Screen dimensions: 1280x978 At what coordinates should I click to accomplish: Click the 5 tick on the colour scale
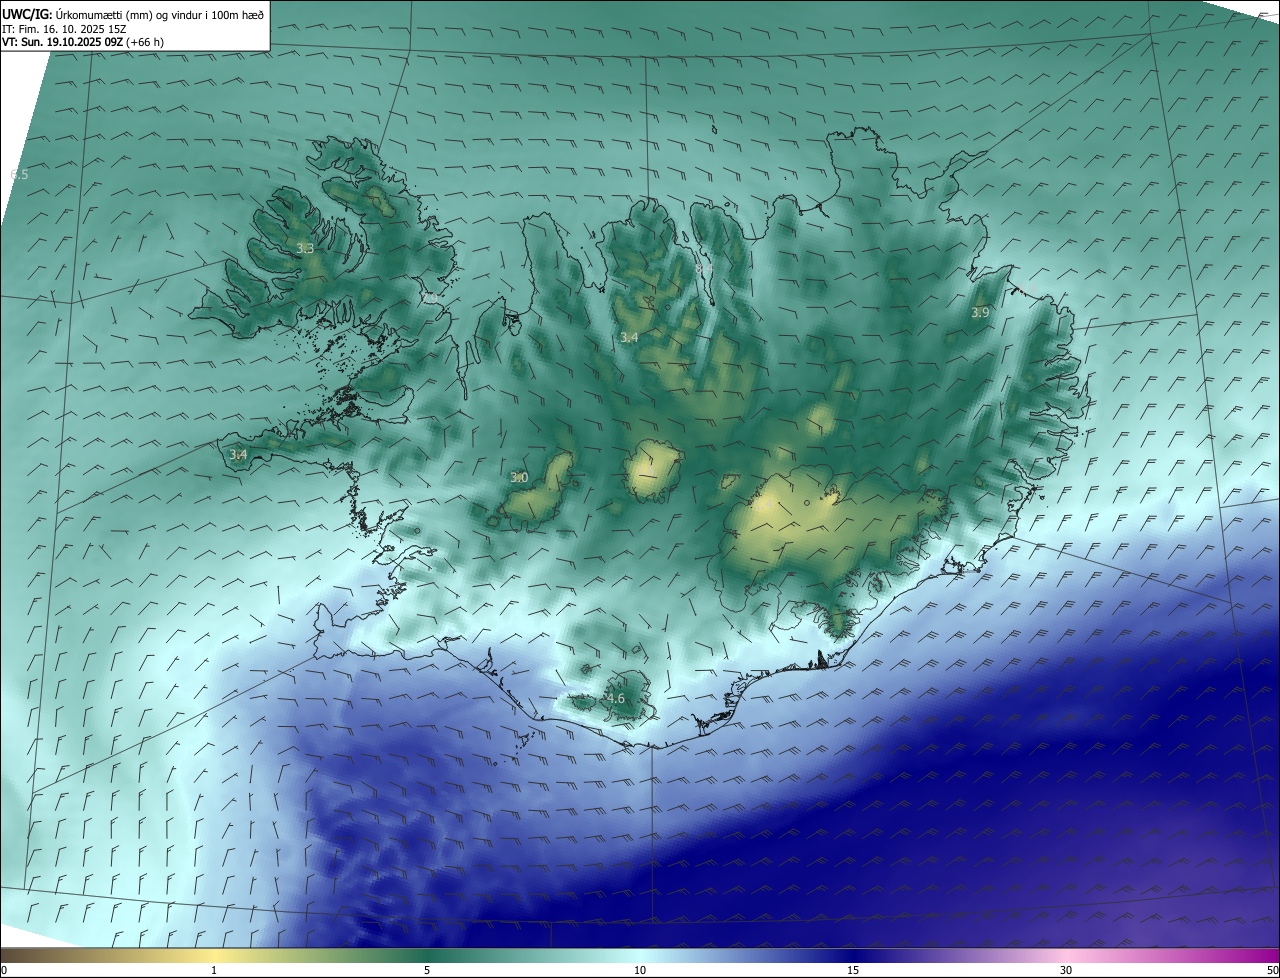coord(427,970)
